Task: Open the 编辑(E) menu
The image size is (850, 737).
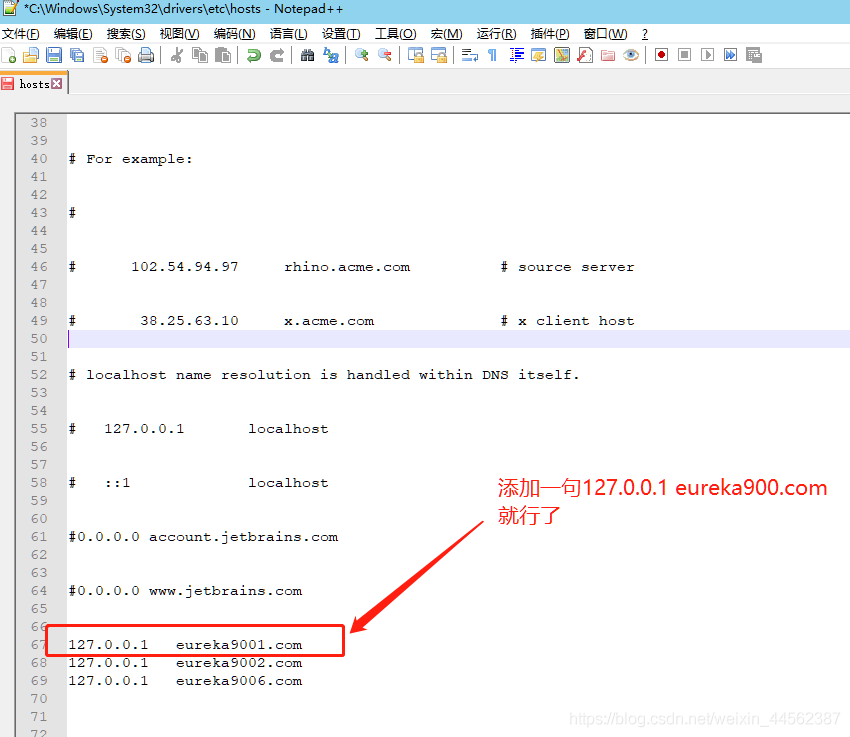Action: click(x=73, y=34)
